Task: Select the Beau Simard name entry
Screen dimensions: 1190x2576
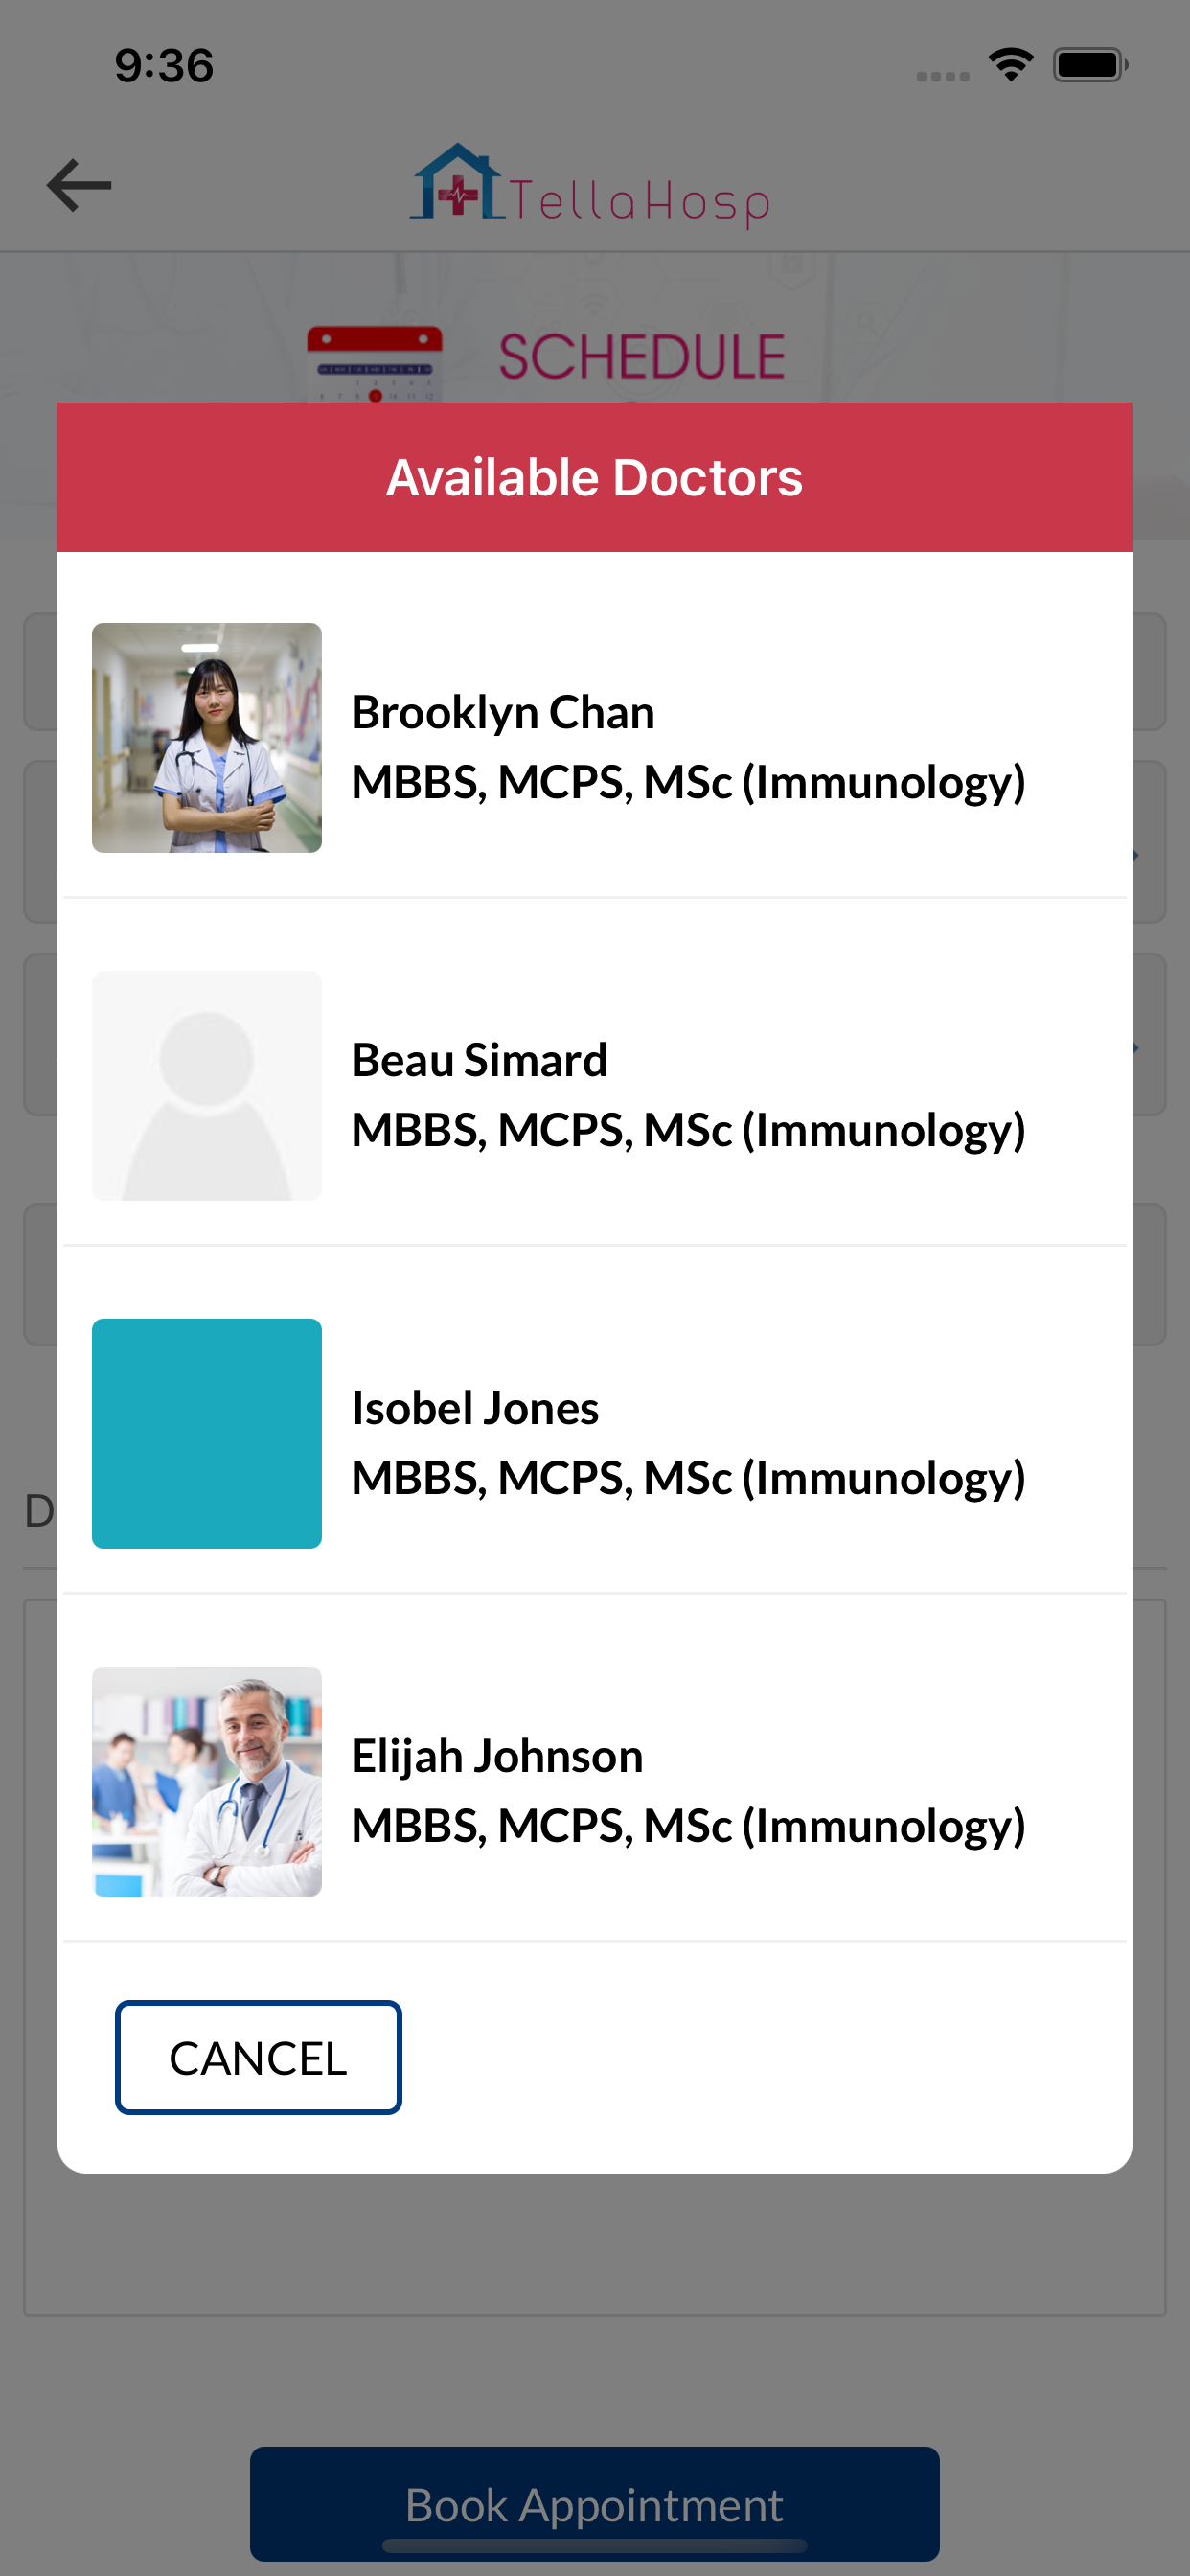Action: point(479,1060)
